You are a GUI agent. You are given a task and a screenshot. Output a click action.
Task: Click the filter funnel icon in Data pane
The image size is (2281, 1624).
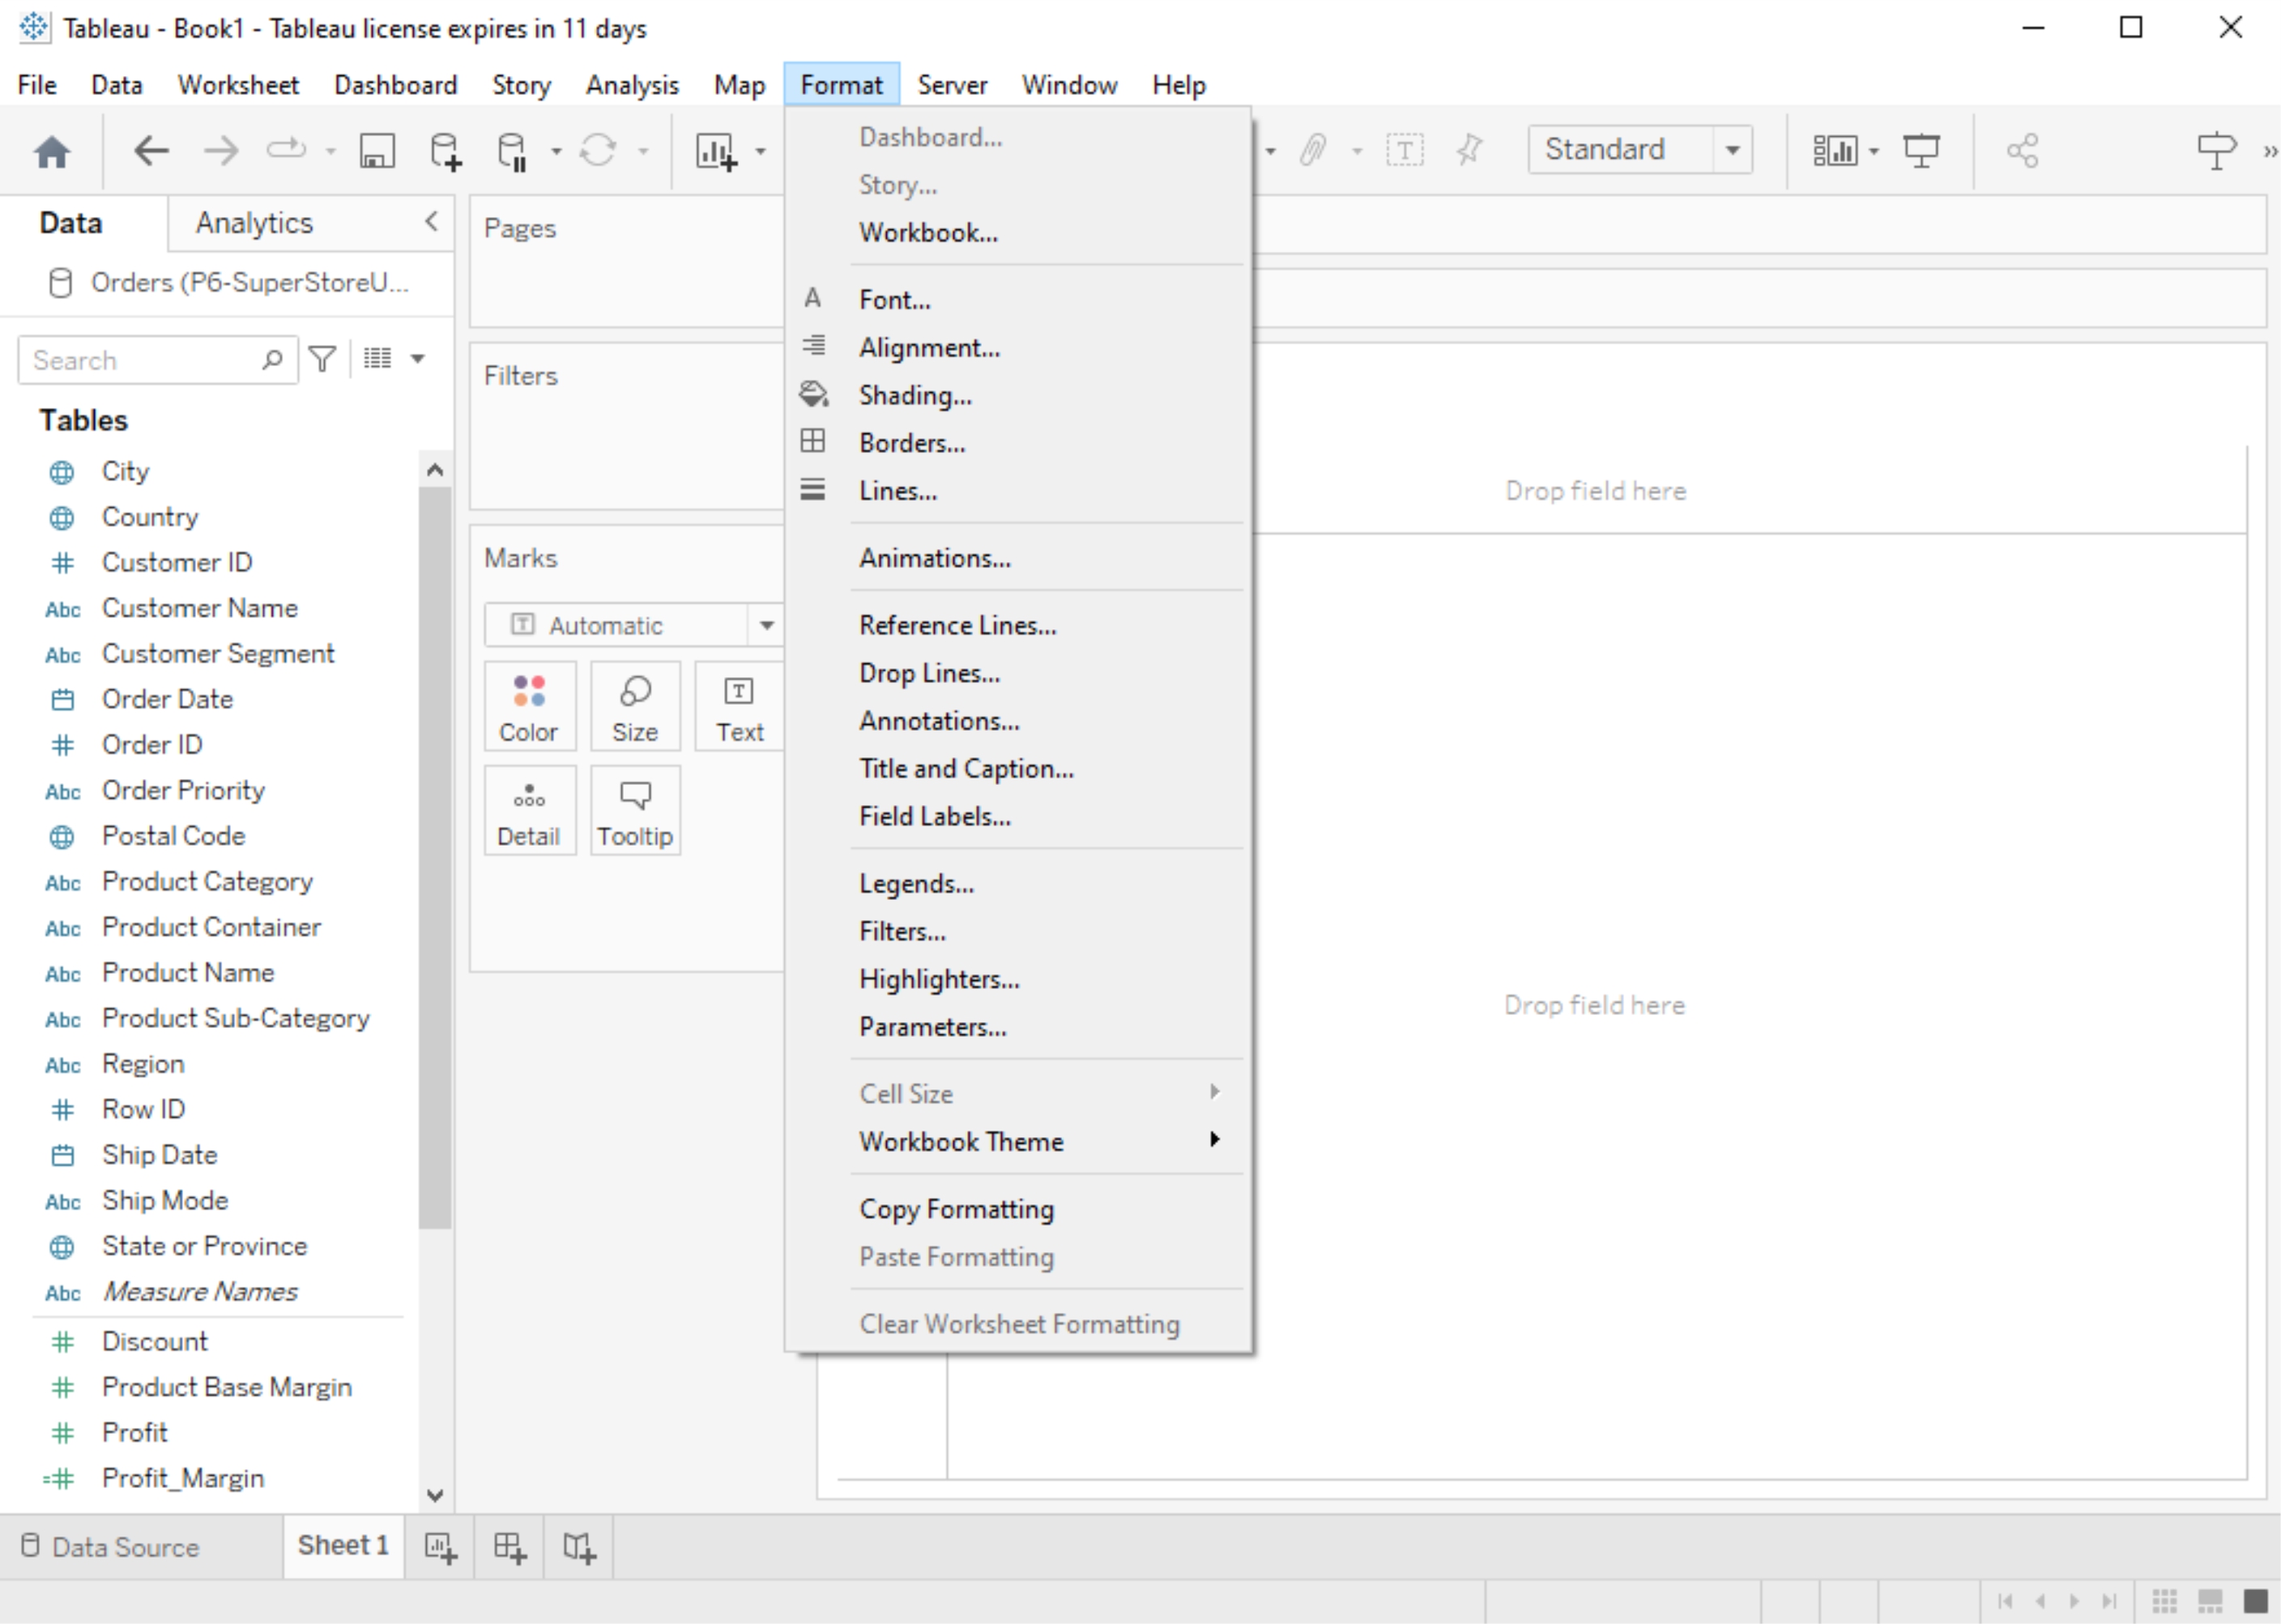tap(322, 359)
